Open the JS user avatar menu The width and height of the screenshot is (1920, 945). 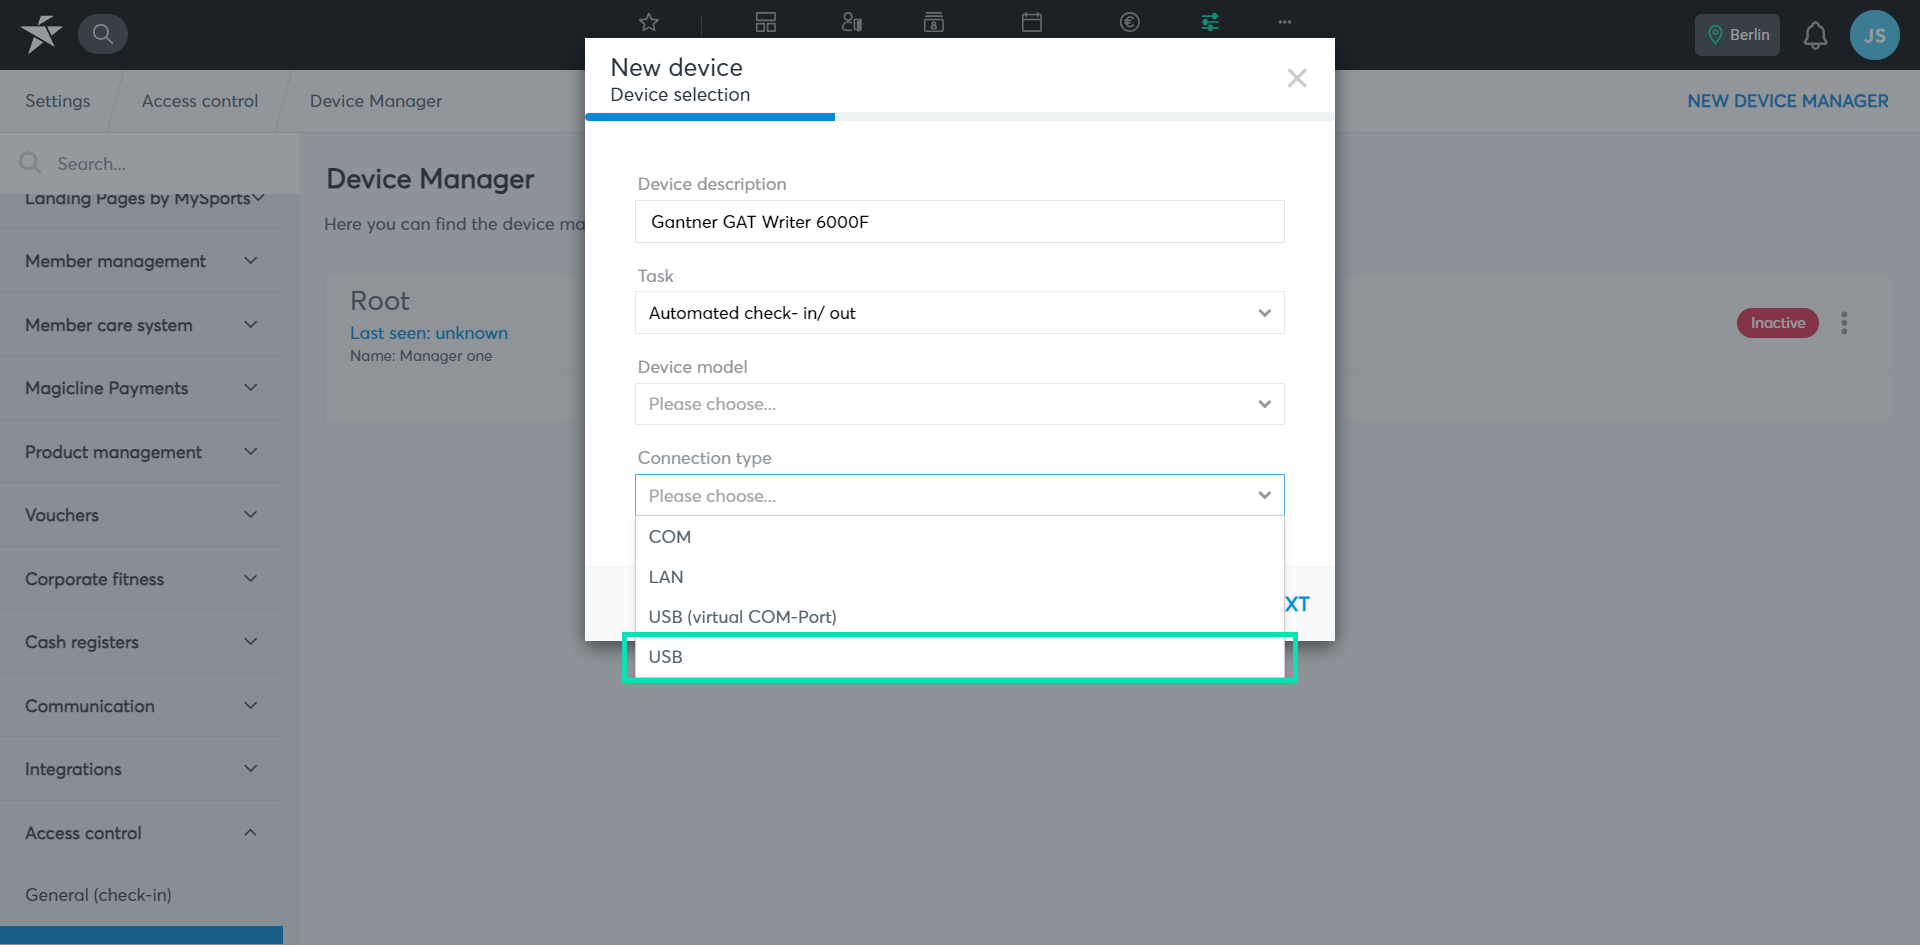pos(1874,35)
